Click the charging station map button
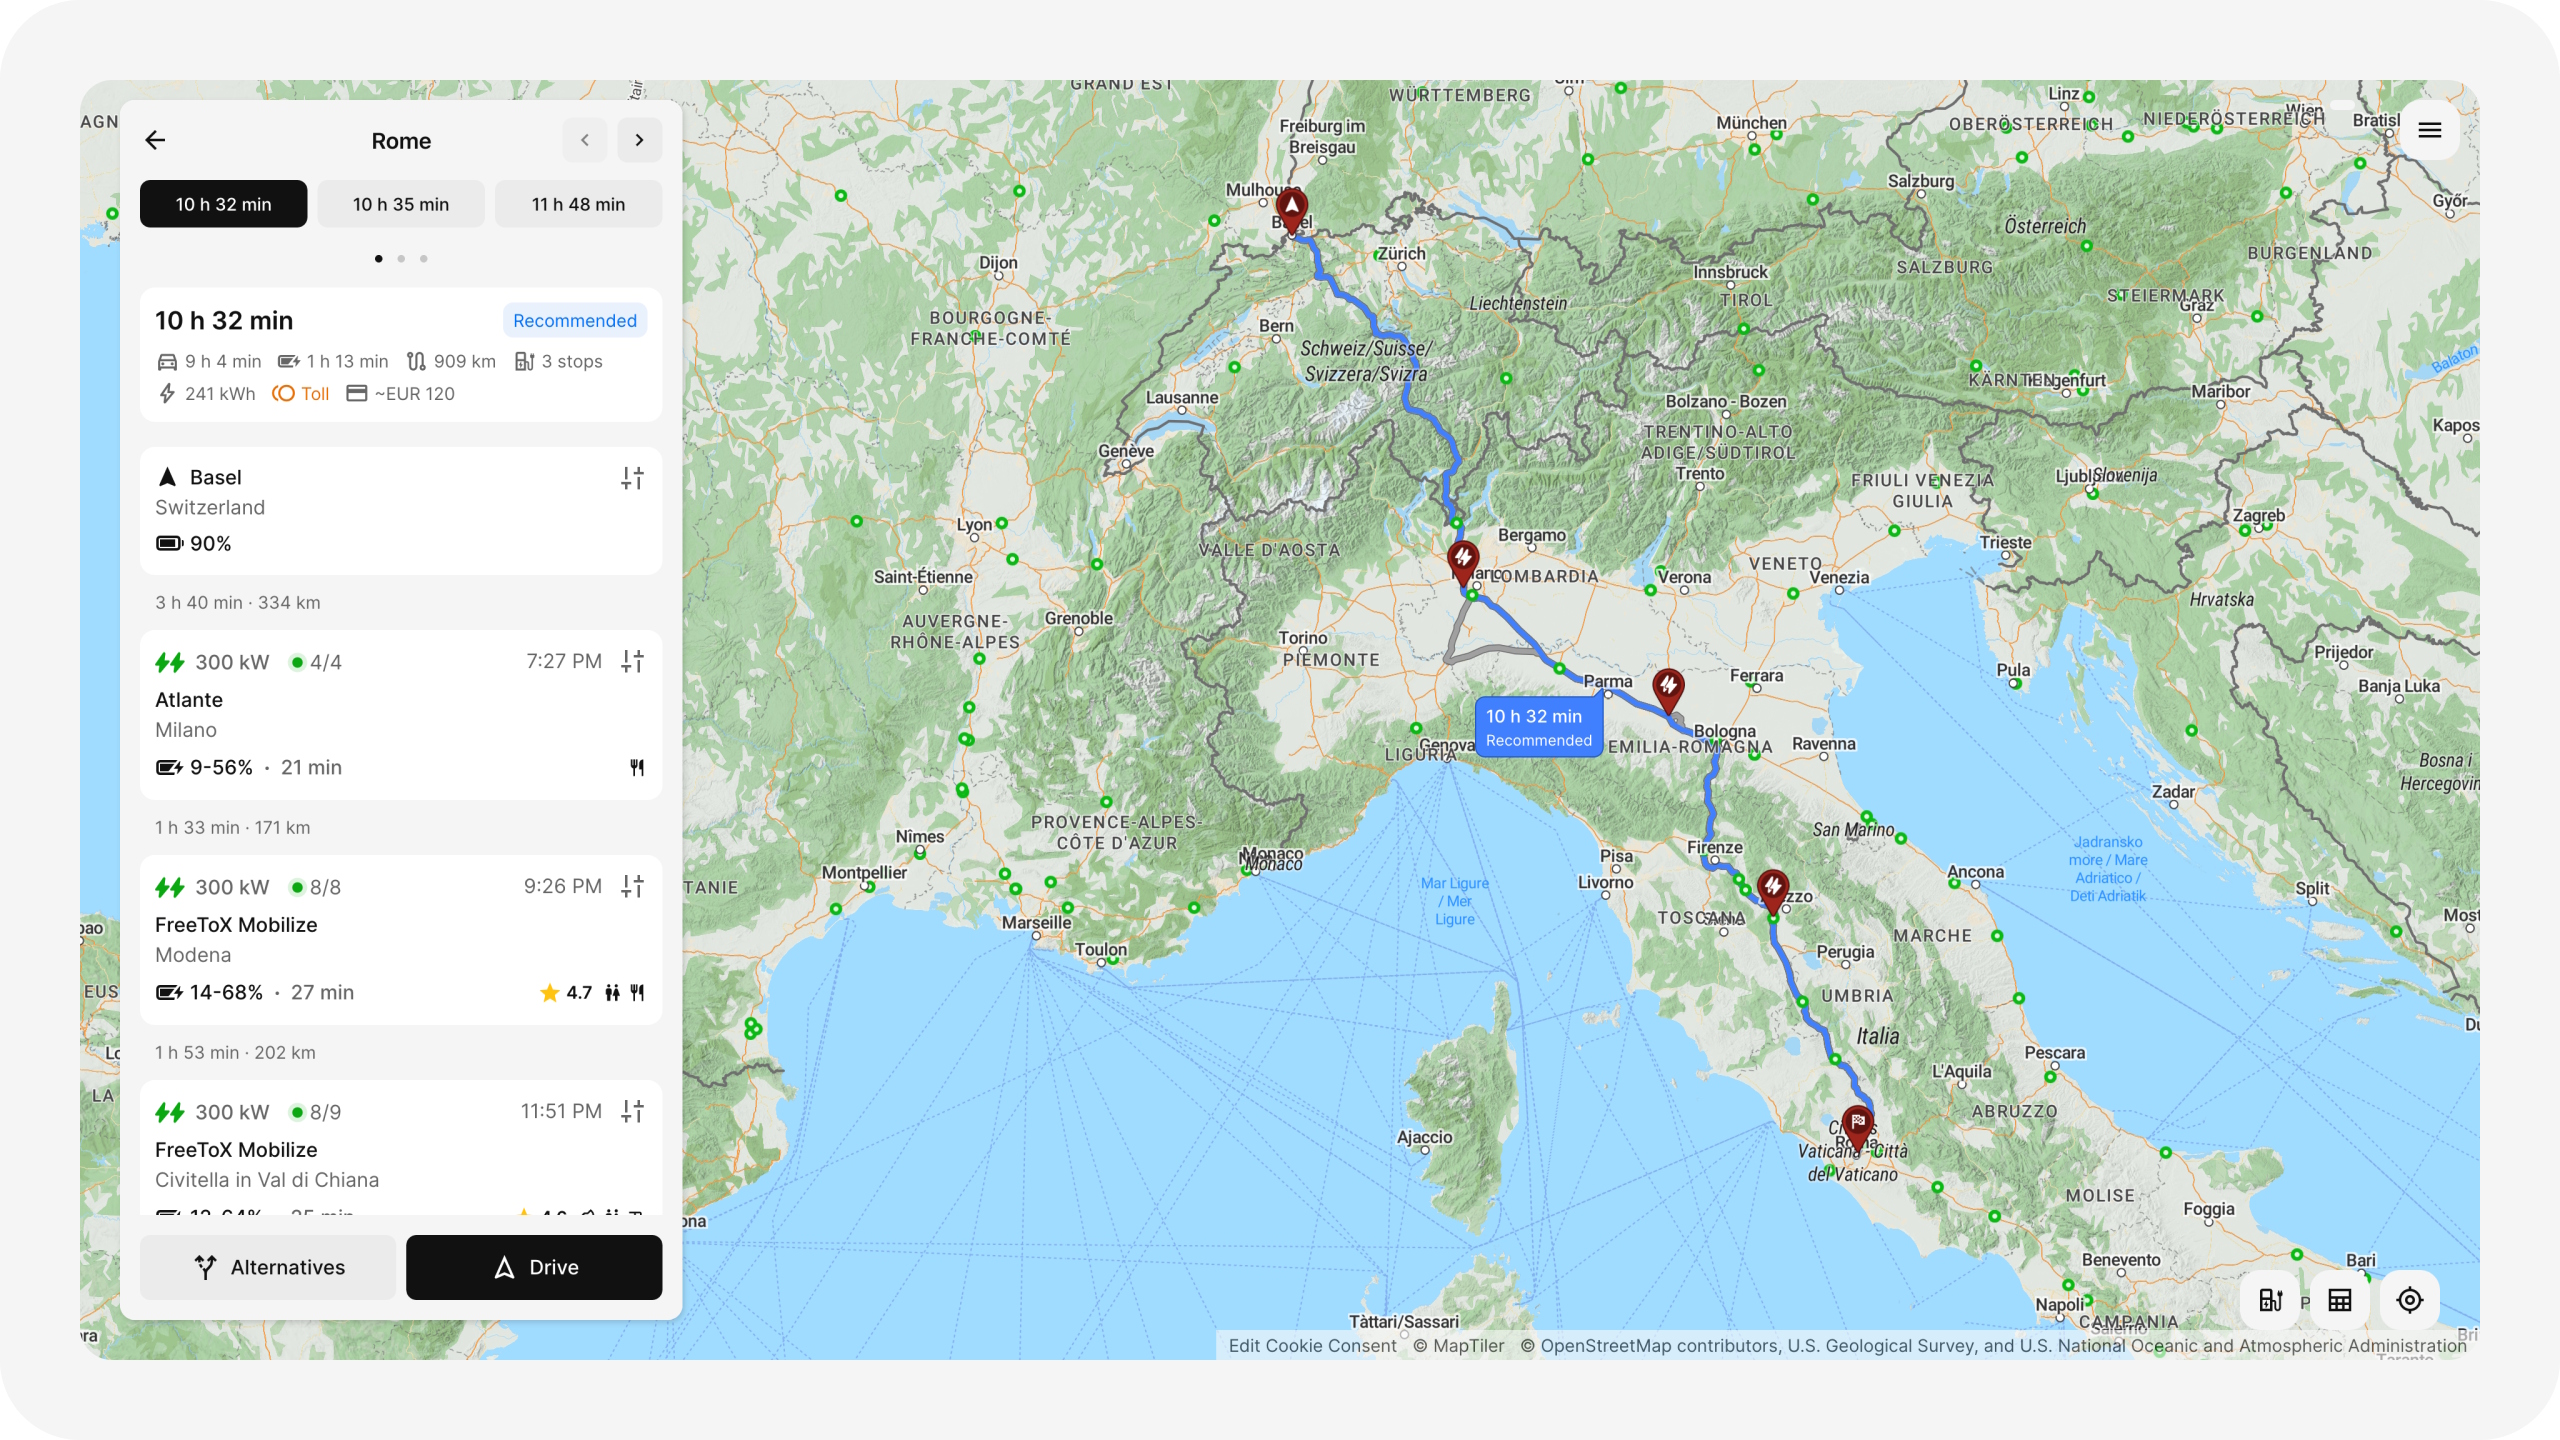Screen dimensions: 2560x1440 tap(2270, 1299)
